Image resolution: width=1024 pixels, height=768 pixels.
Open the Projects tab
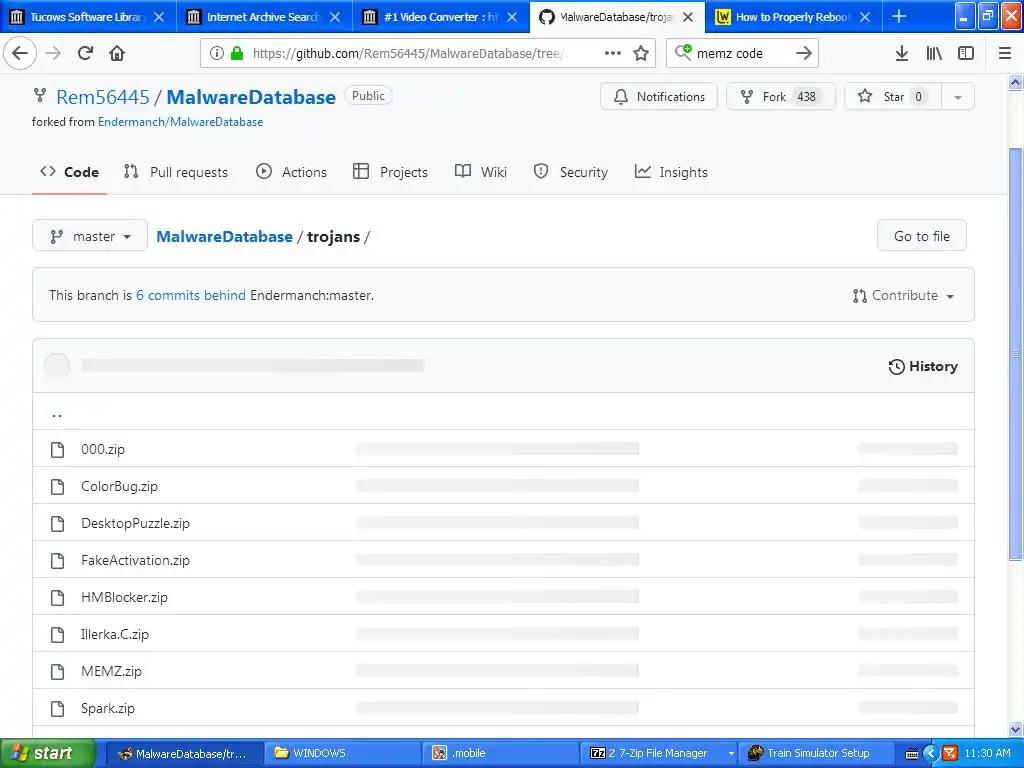point(391,172)
